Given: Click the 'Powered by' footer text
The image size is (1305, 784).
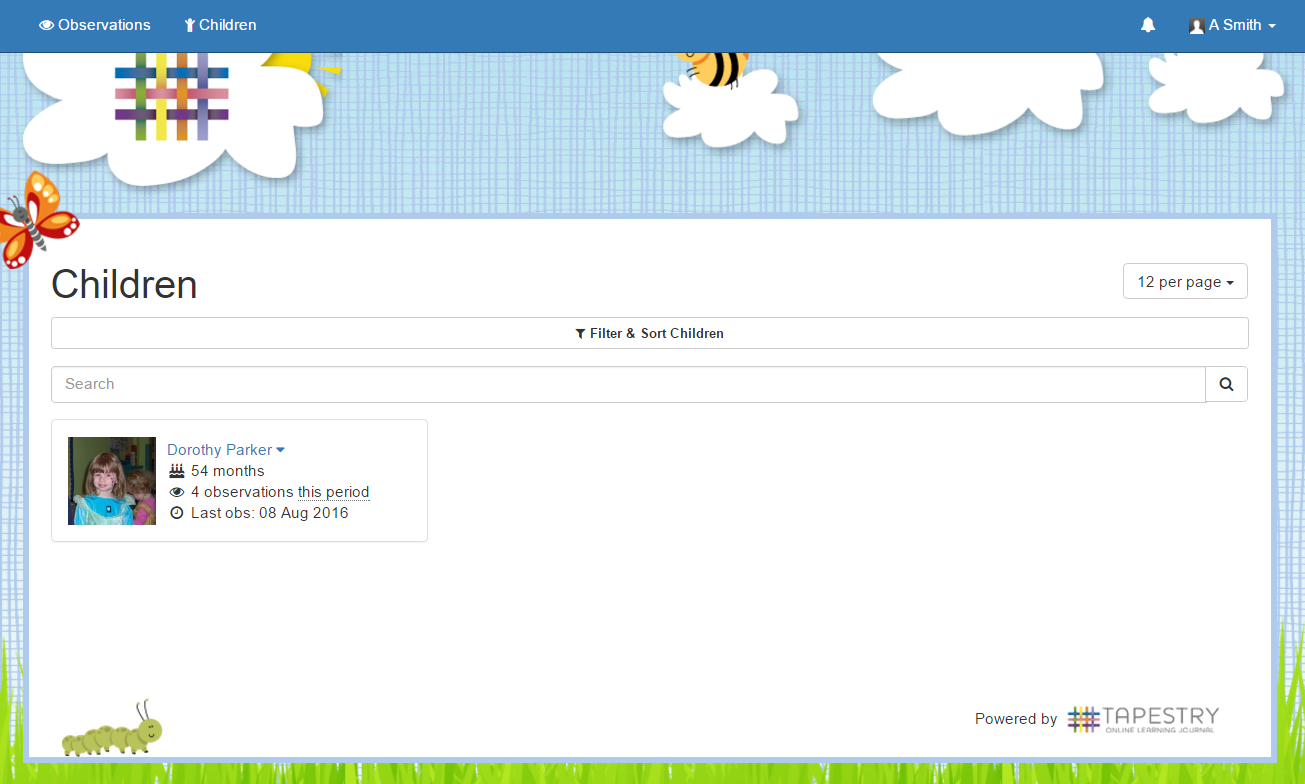Looking at the screenshot, I should (1016, 719).
